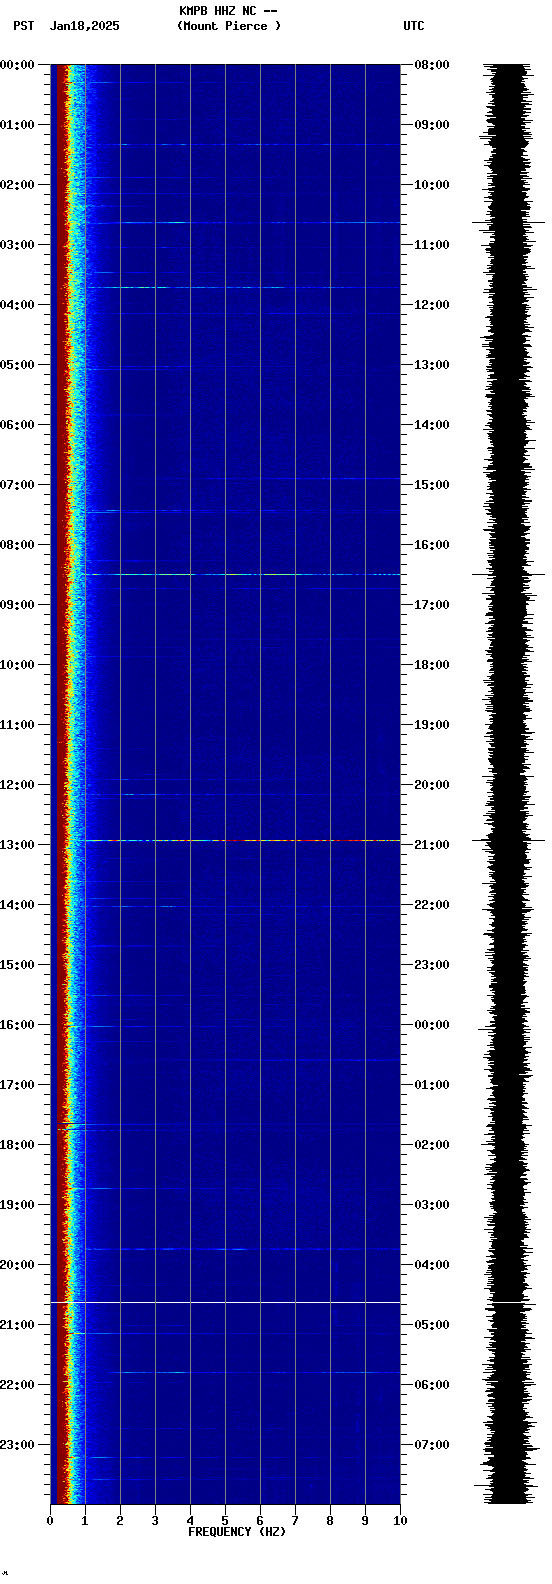
Task: Click the FREQUENCY (HZ) axis label
Action: [x=237, y=1532]
